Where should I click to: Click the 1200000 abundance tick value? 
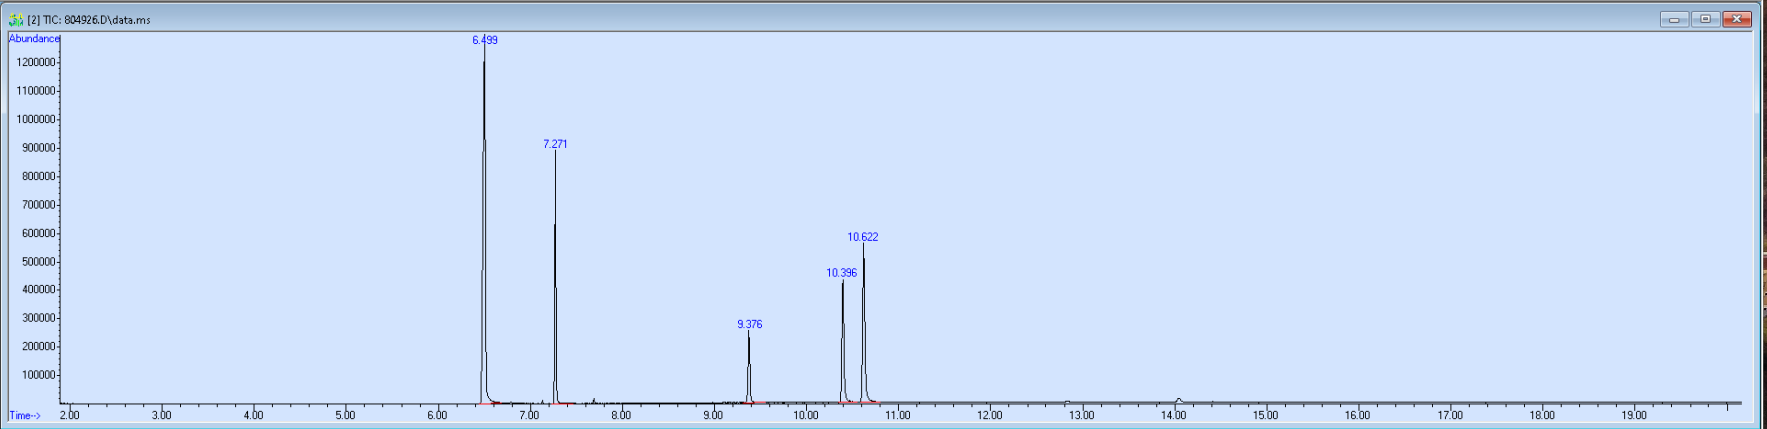pos(35,62)
